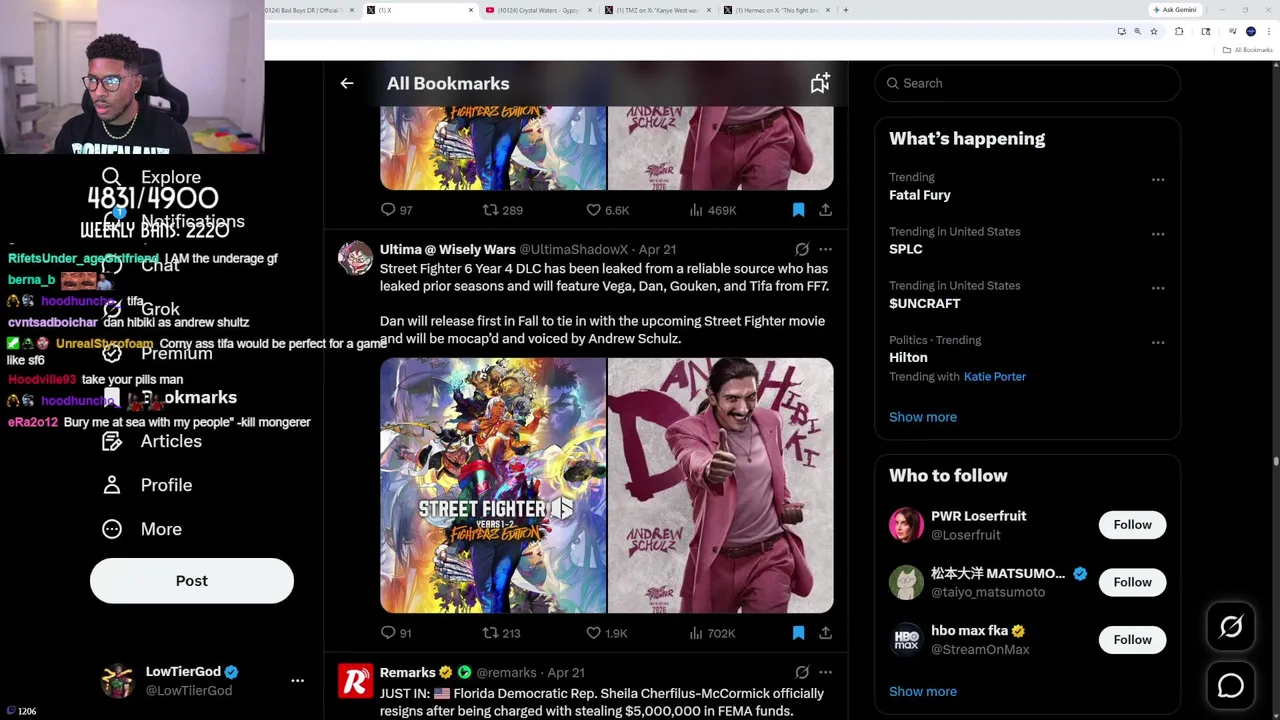Open Chrome extensions puzzle icon
1280x720 pixels.
1179,32
